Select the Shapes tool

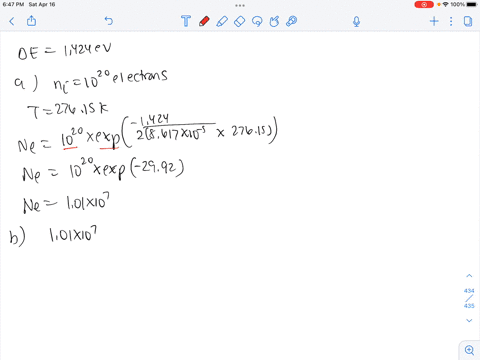coord(274,21)
